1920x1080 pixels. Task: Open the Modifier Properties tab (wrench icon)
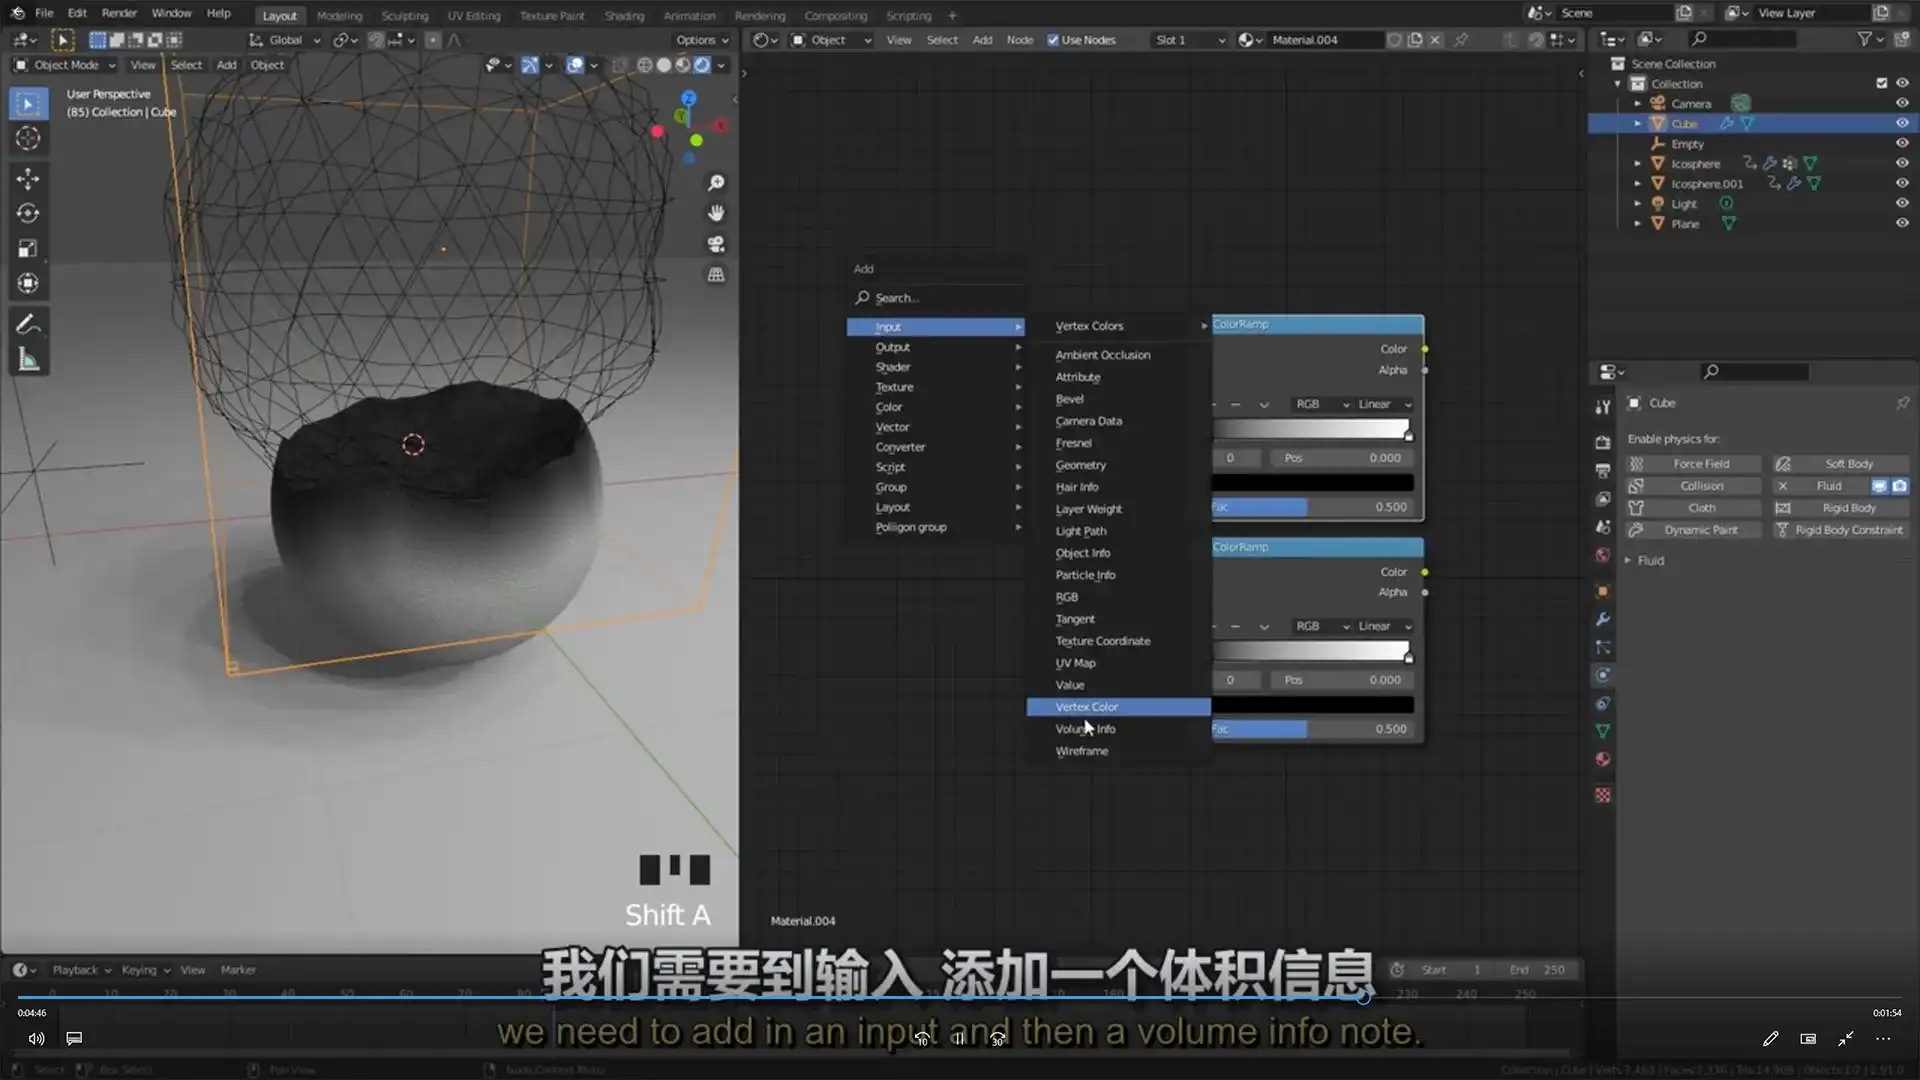1603,619
